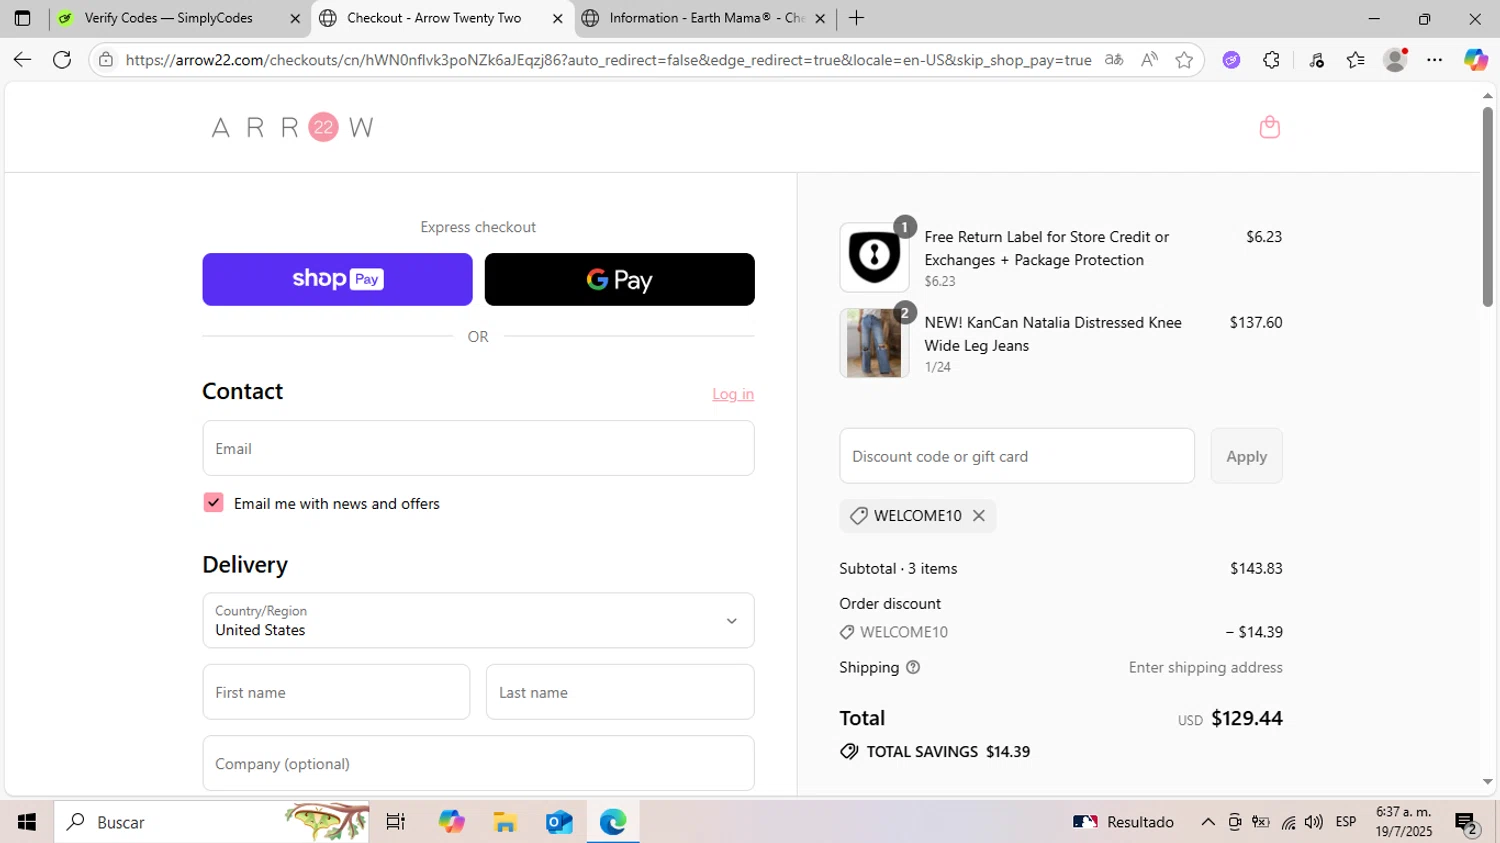
Task: Click the browser address bar URL
Action: [608, 60]
